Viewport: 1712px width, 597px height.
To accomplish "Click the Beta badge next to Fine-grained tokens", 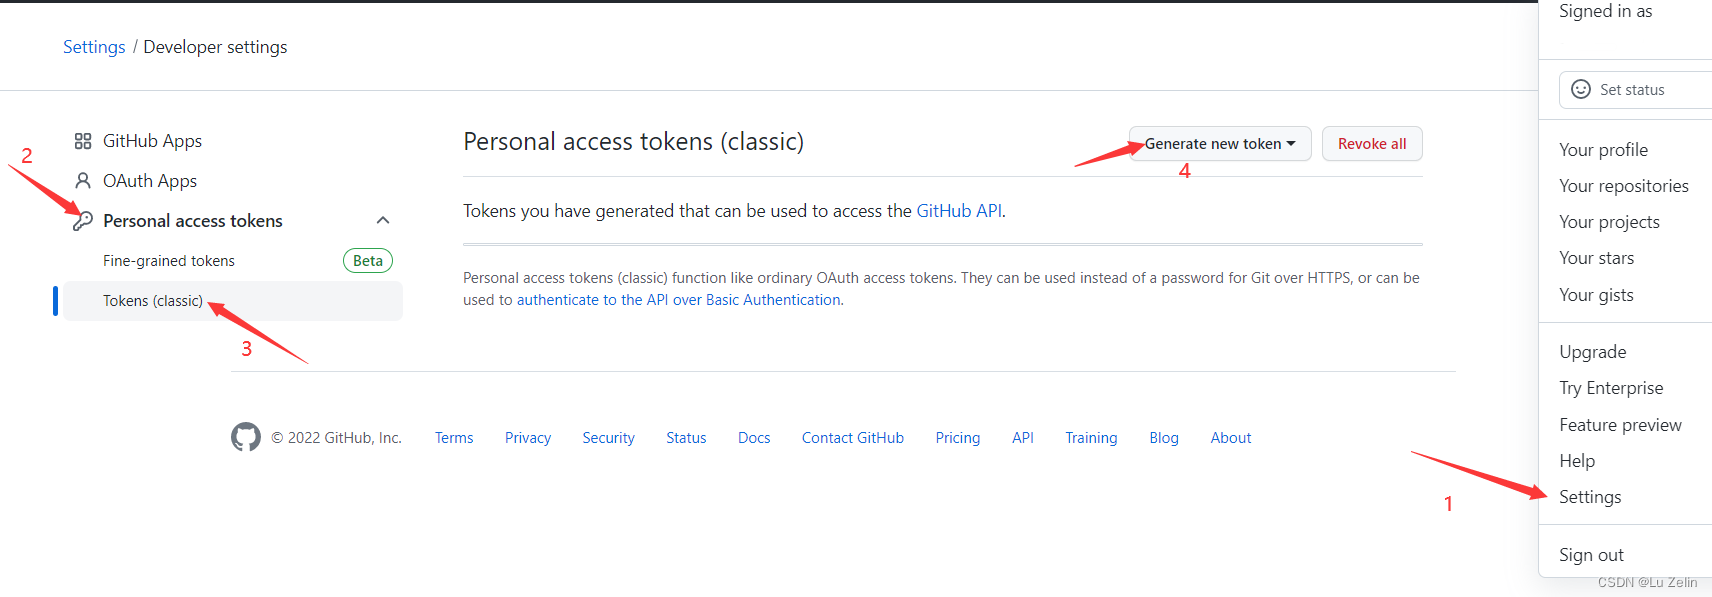I will [368, 261].
